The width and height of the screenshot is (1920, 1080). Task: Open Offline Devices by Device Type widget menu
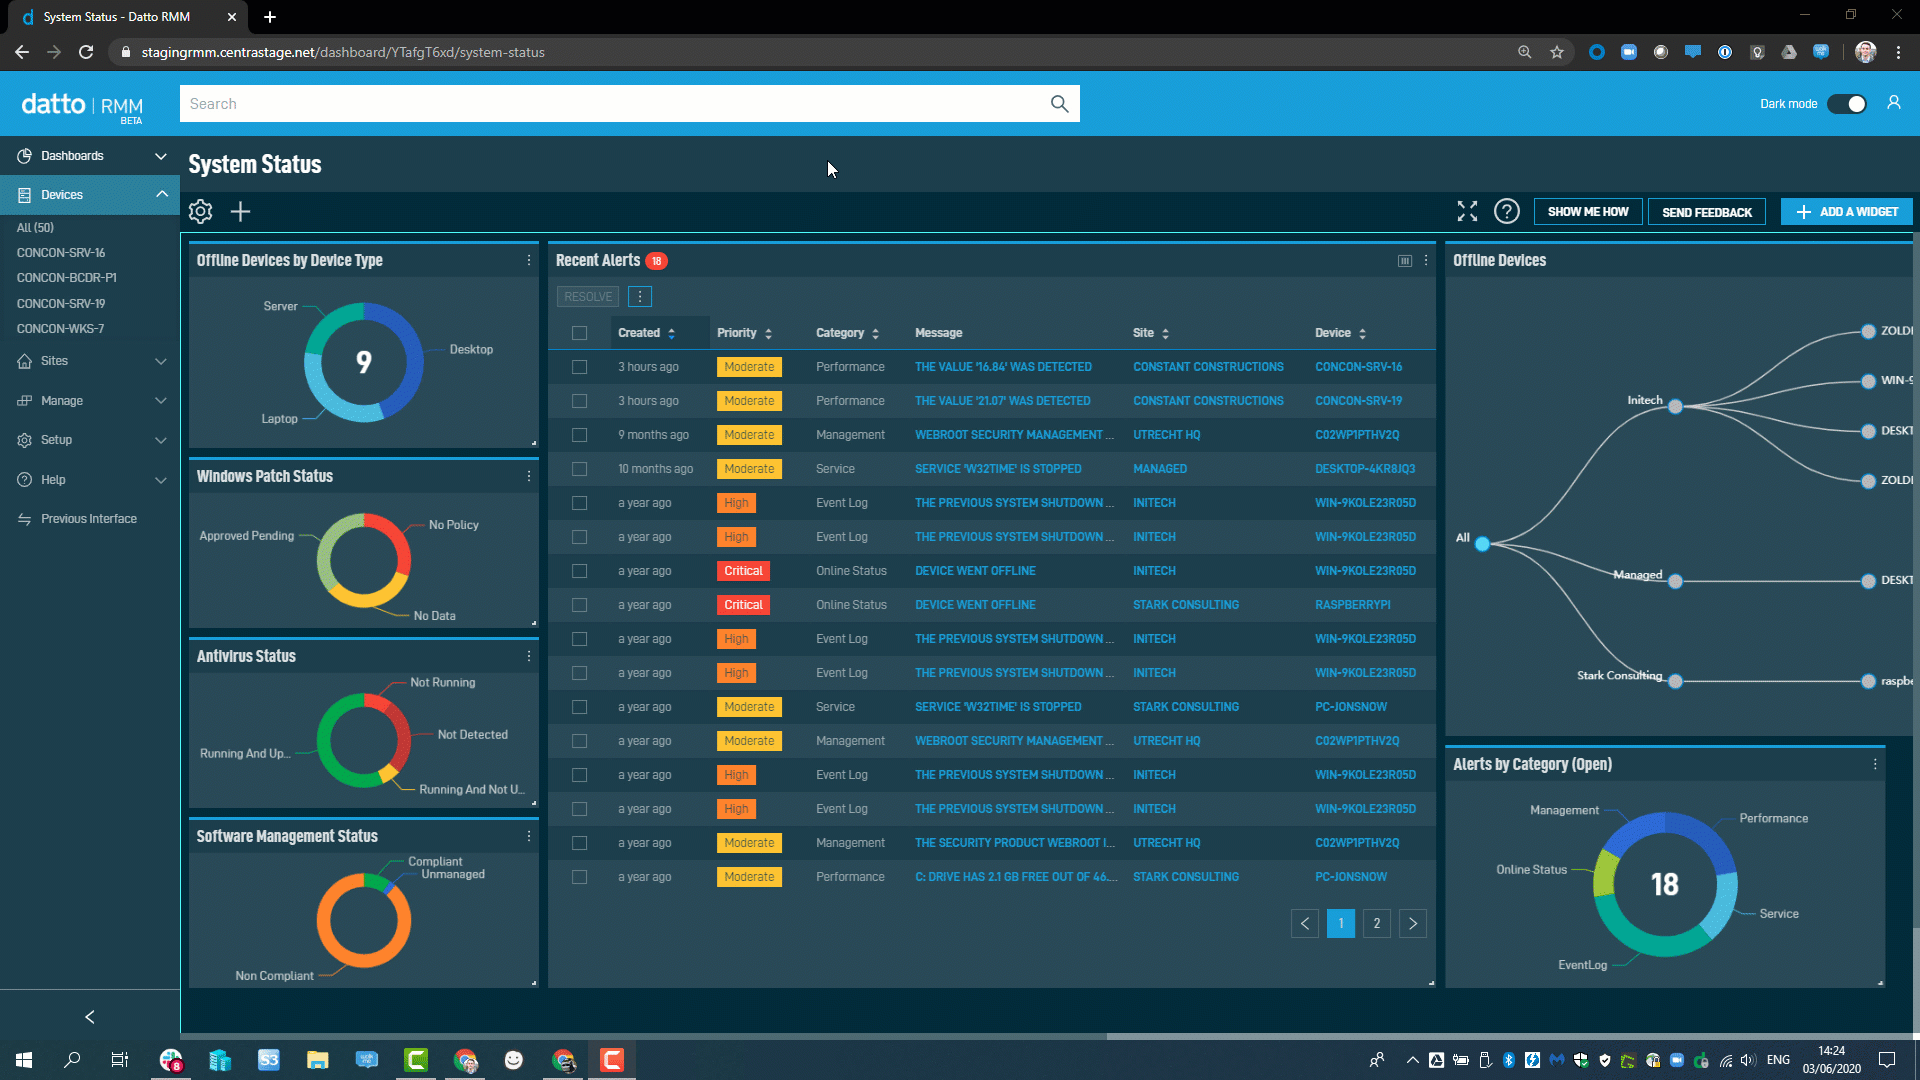[529, 260]
